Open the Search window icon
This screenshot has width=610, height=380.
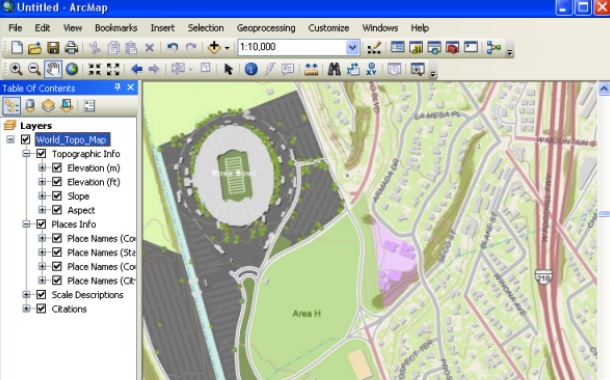434,47
